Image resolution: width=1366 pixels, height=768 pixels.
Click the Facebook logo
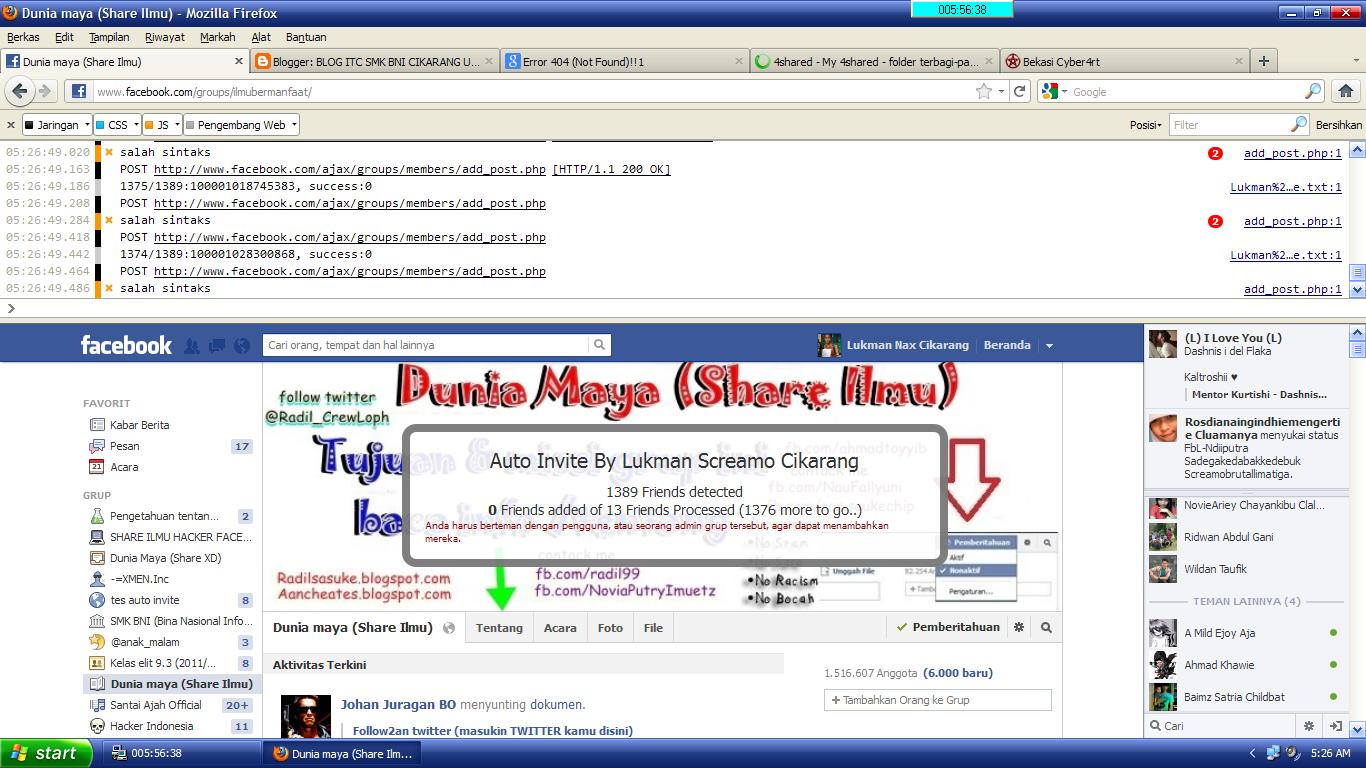click(126, 345)
